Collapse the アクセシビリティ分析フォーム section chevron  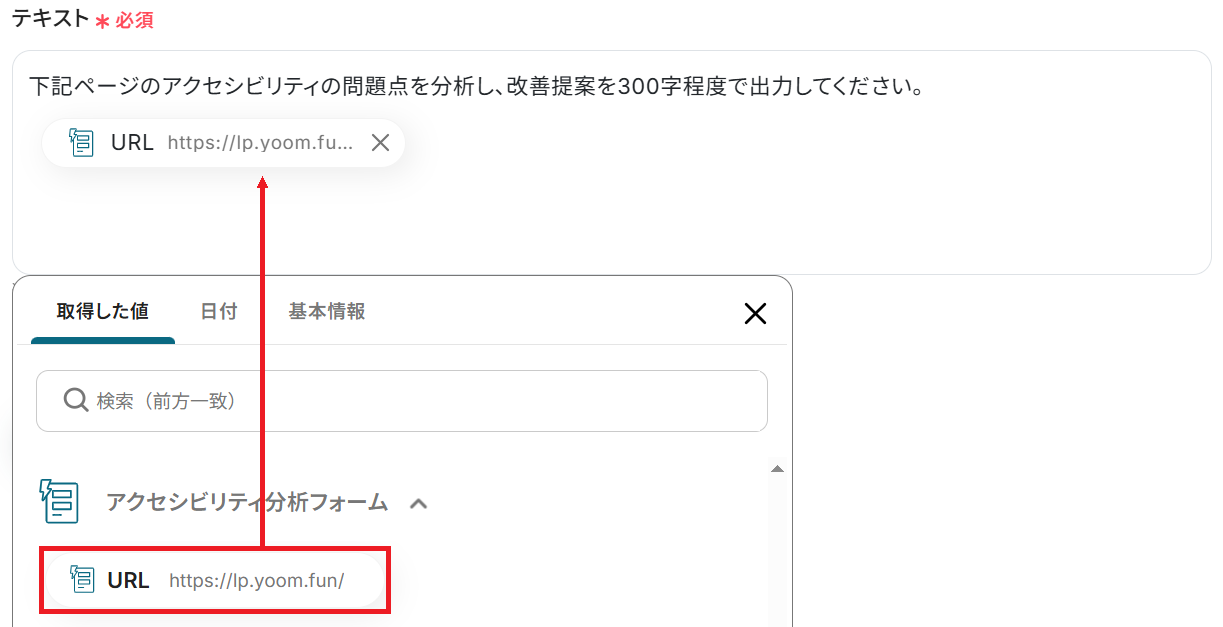[419, 503]
